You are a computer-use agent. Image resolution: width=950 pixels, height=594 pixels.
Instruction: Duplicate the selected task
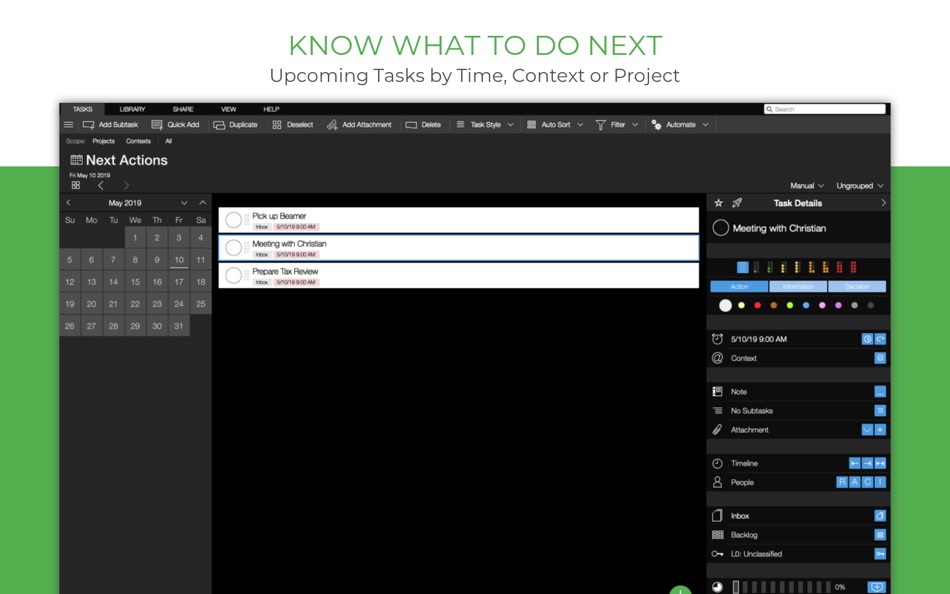click(236, 125)
